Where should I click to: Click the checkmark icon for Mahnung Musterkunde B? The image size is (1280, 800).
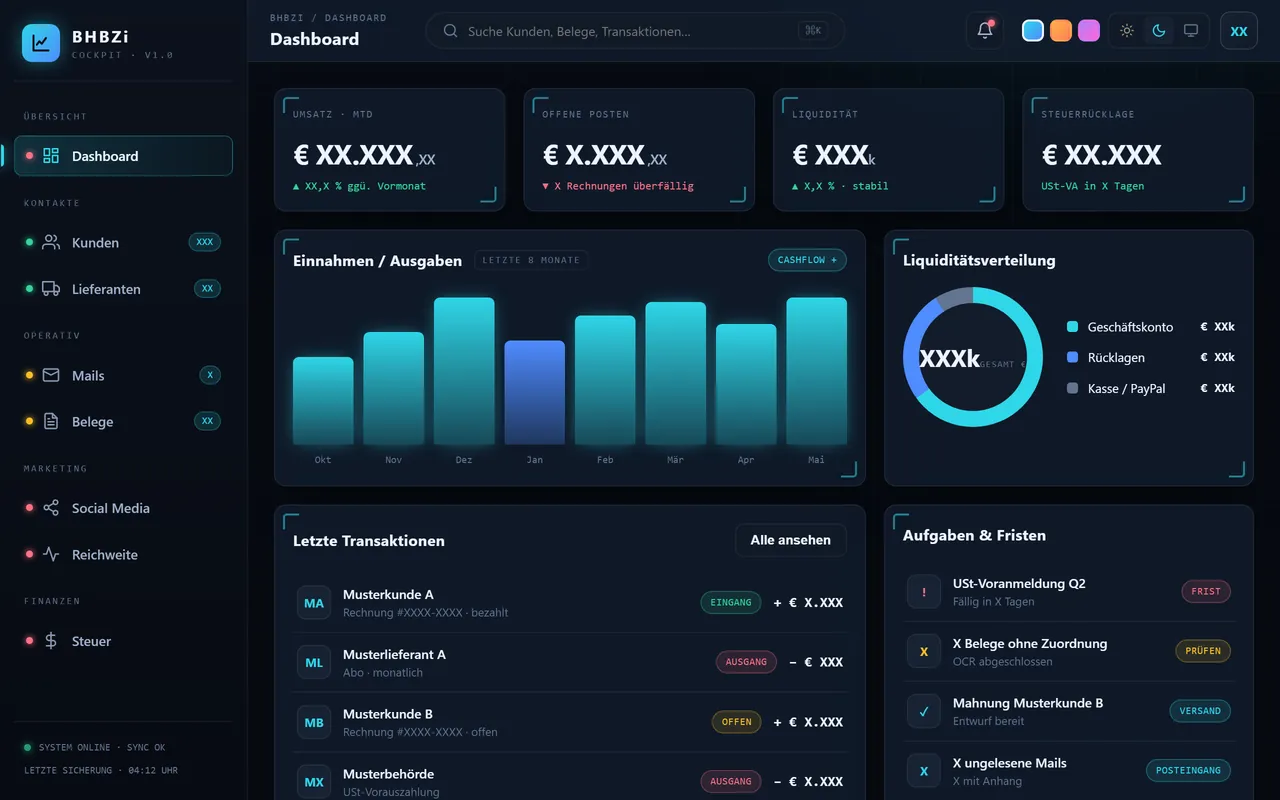[x=924, y=711]
